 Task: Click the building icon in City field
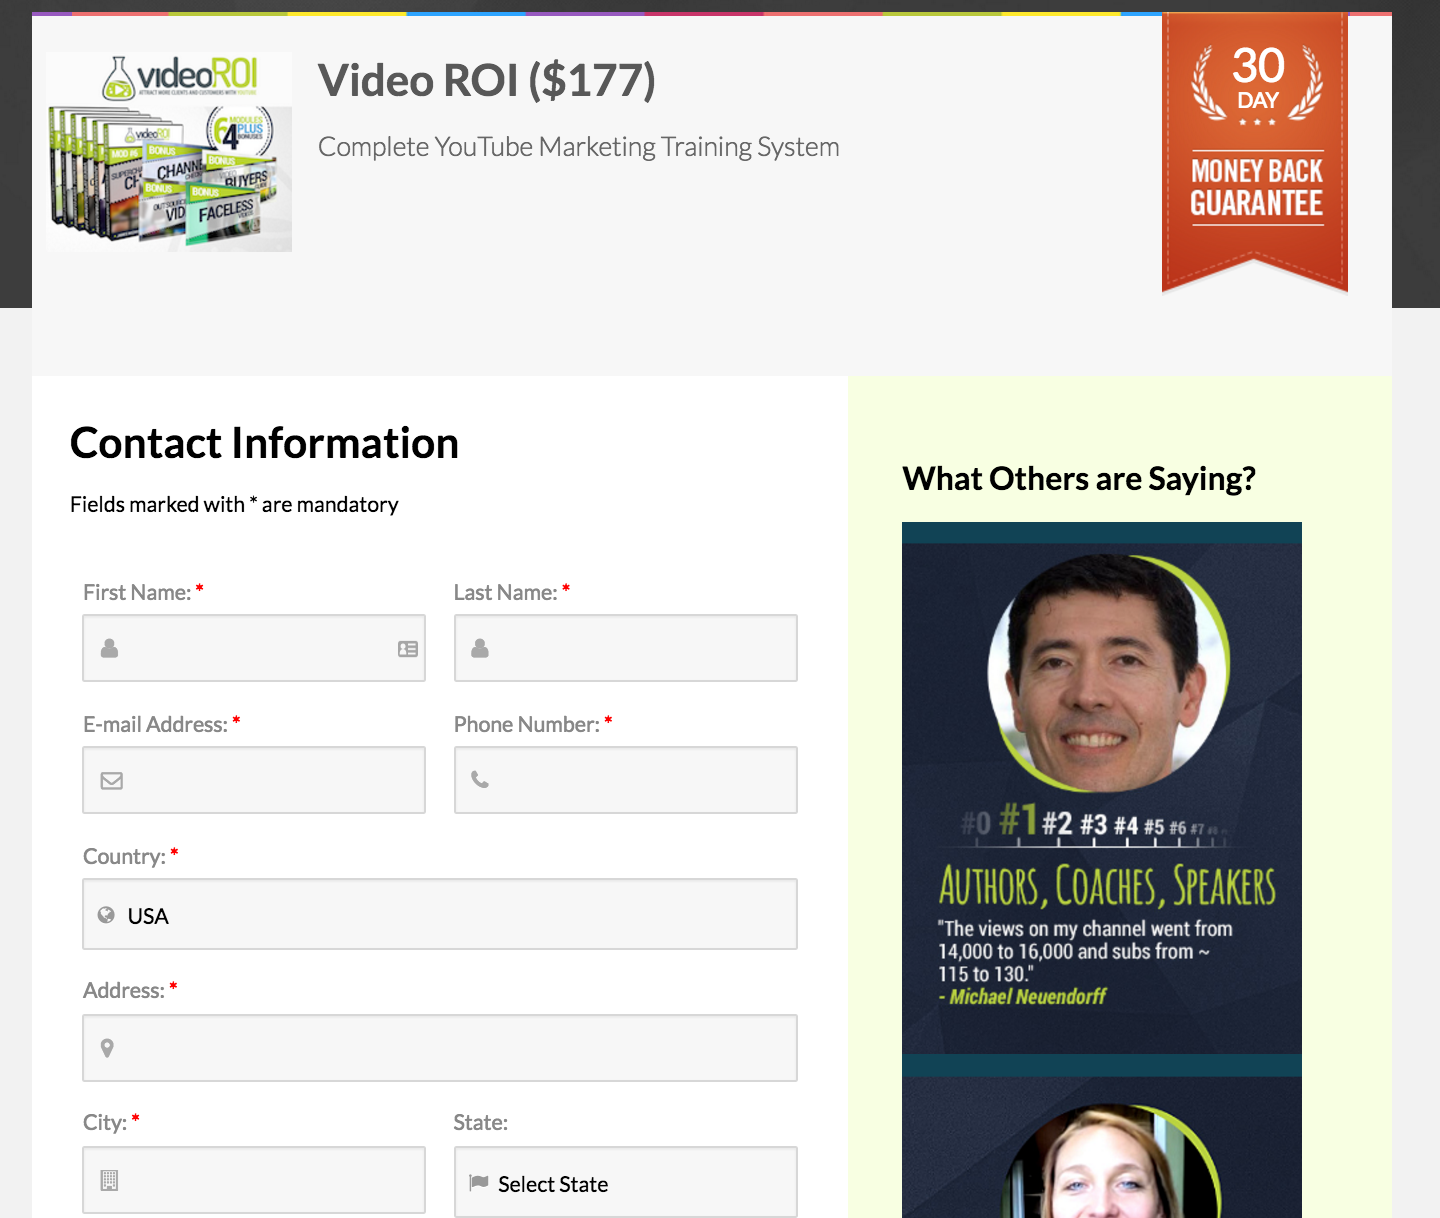click(x=110, y=1180)
